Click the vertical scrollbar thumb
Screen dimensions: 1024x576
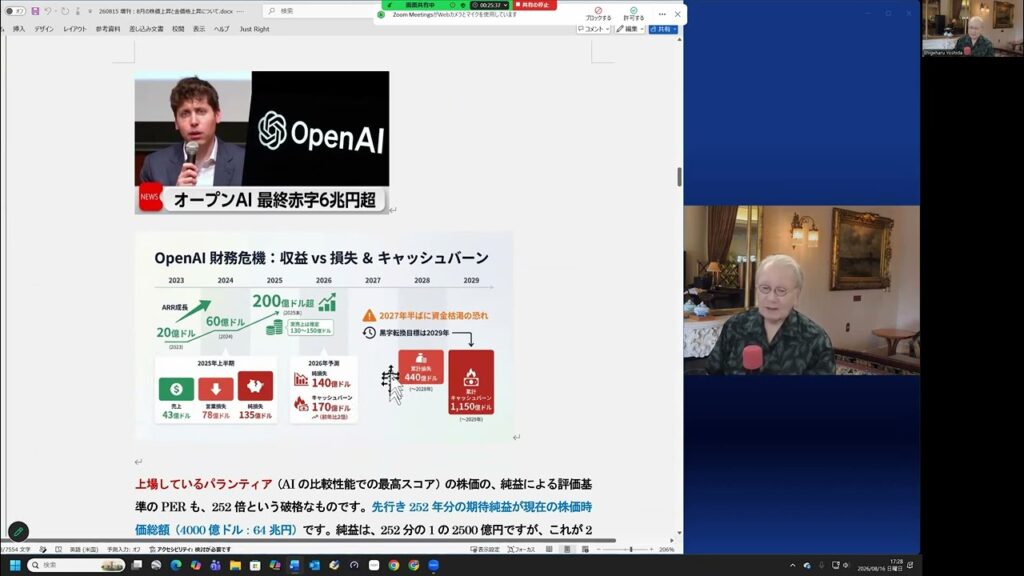point(679,176)
